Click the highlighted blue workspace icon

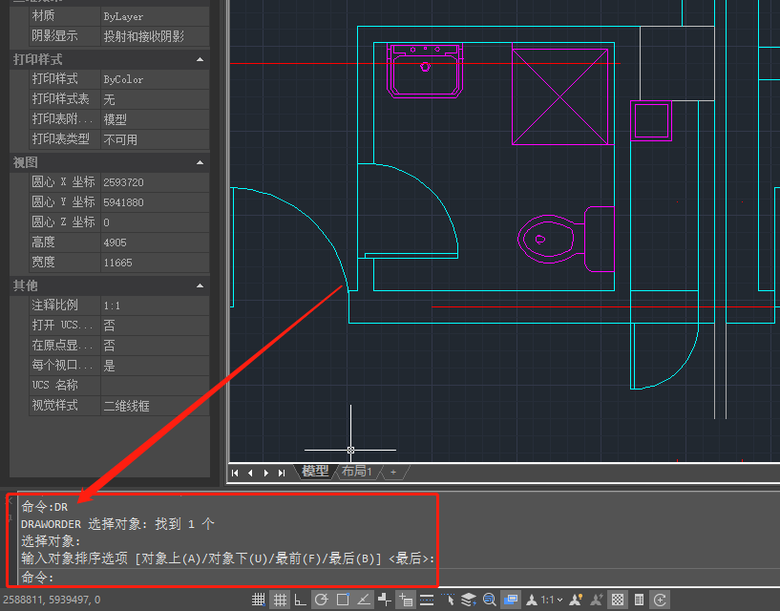click(510, 600)
